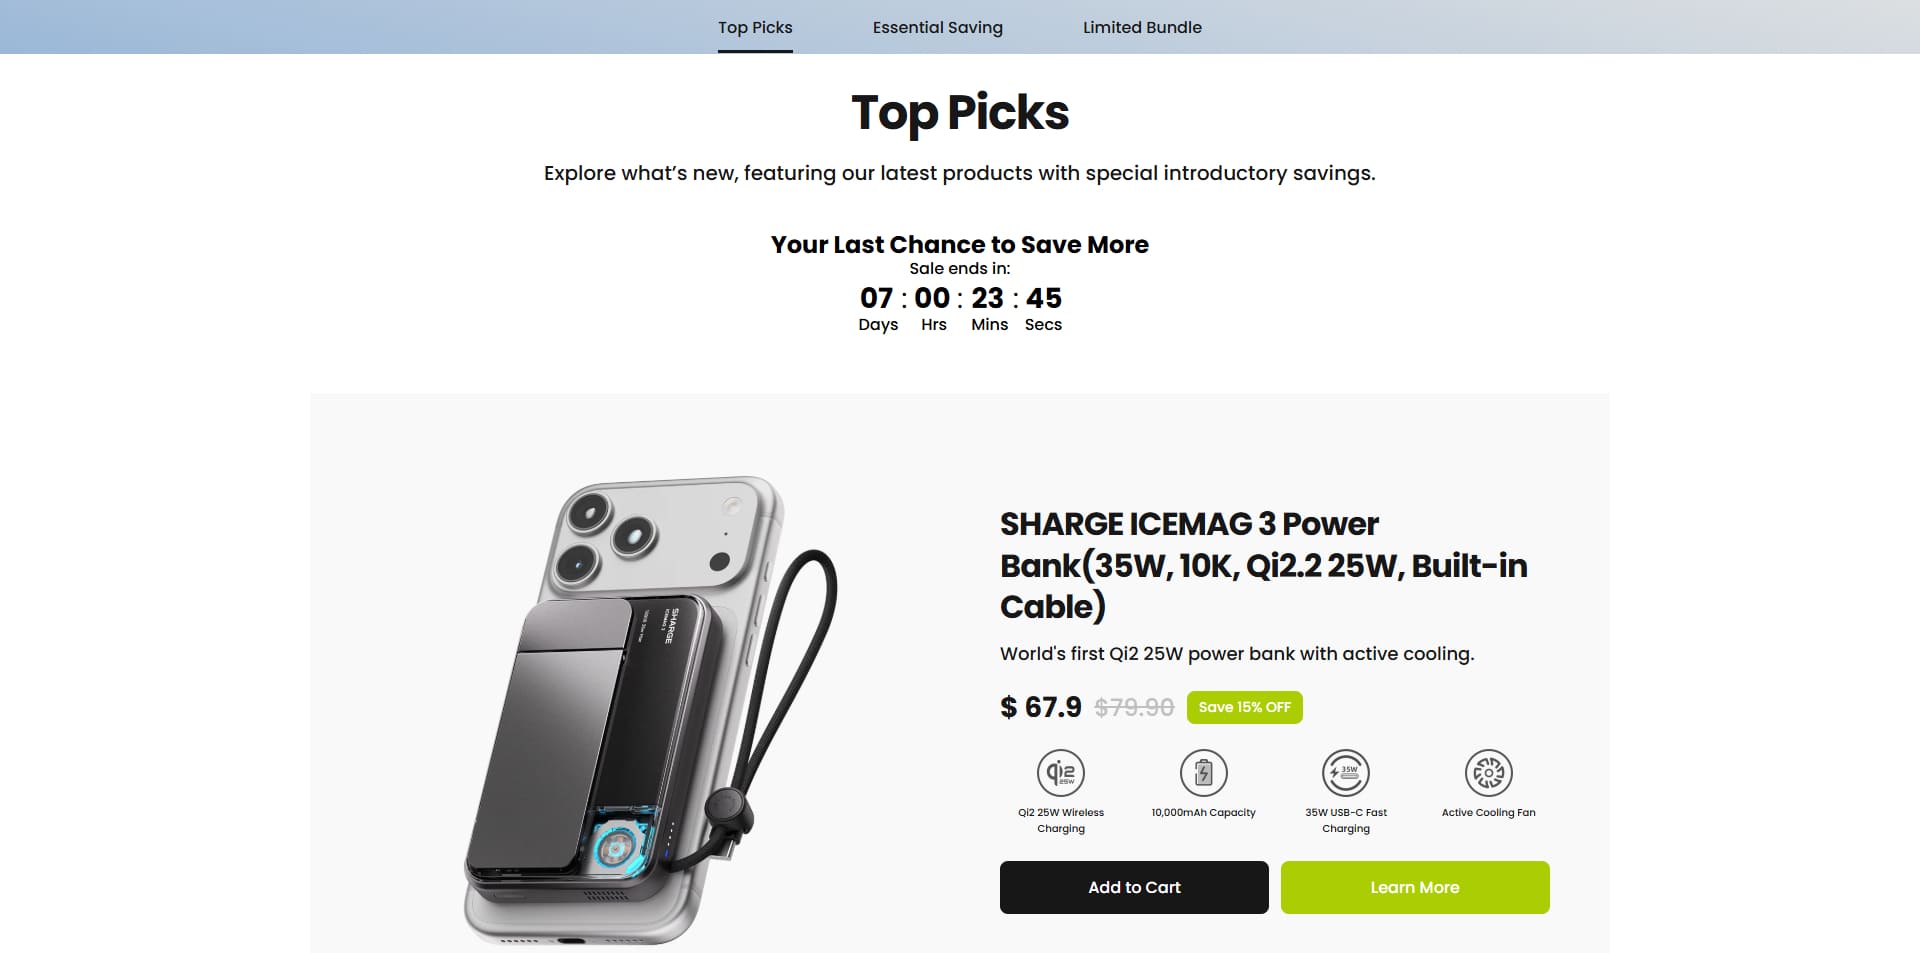Screen dimensions: 1920x953
Task: Click the 35W USB-C fast charging icon
Action: pyautogui.click(x=1346, y=773)
